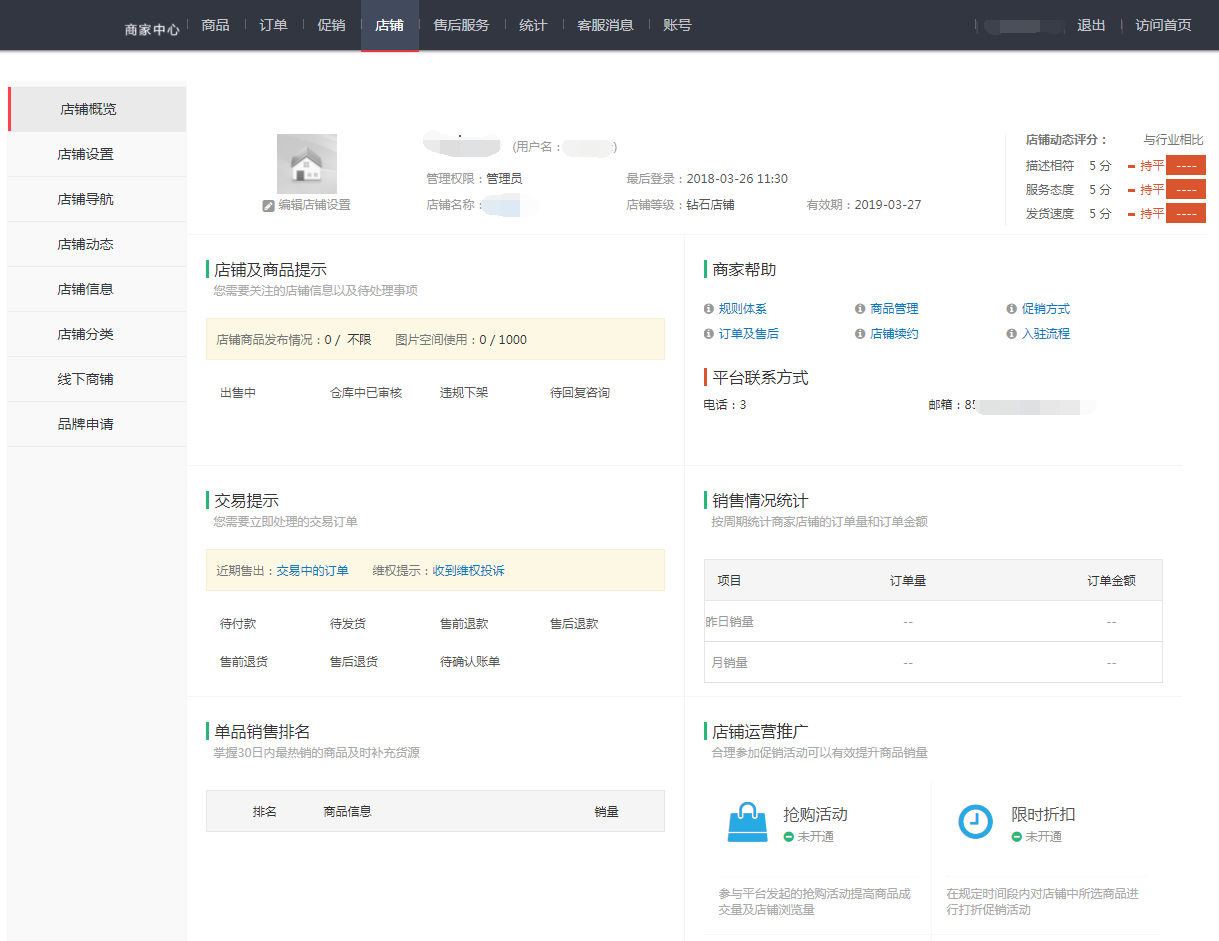This screenshot has width=1219, height=941.
Task: Select 店铺导航 in the sidebar
Action: pos(96,199)
